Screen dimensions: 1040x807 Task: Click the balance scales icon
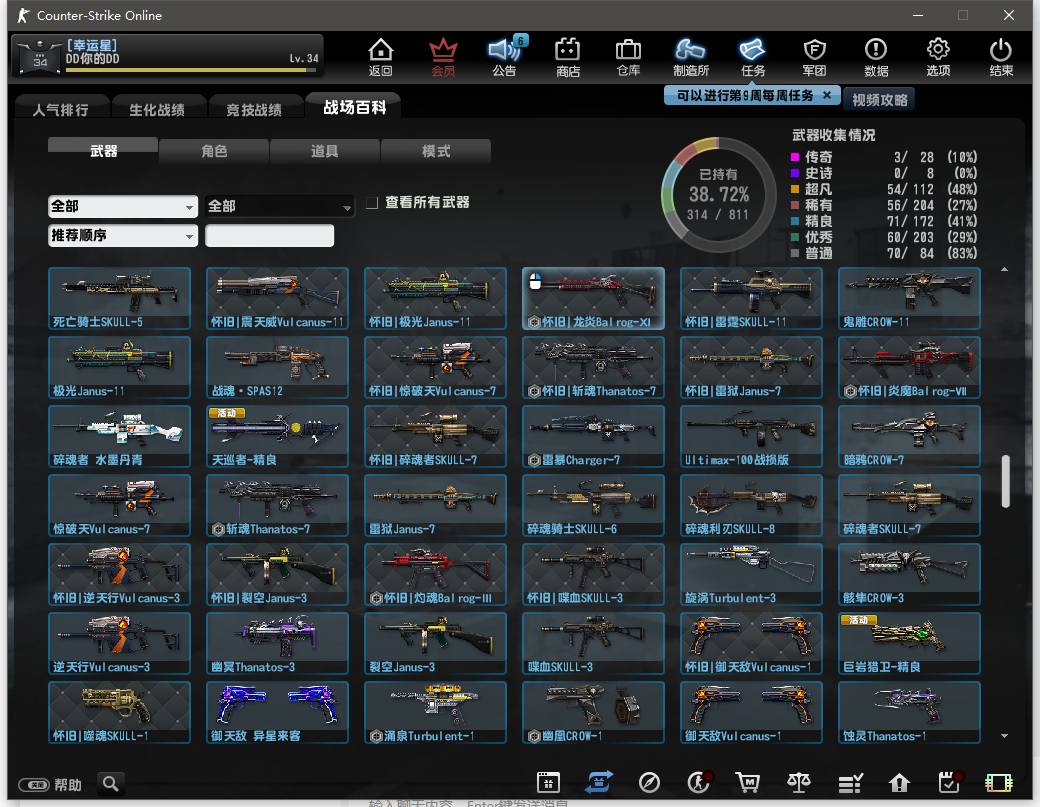(799, 783)
